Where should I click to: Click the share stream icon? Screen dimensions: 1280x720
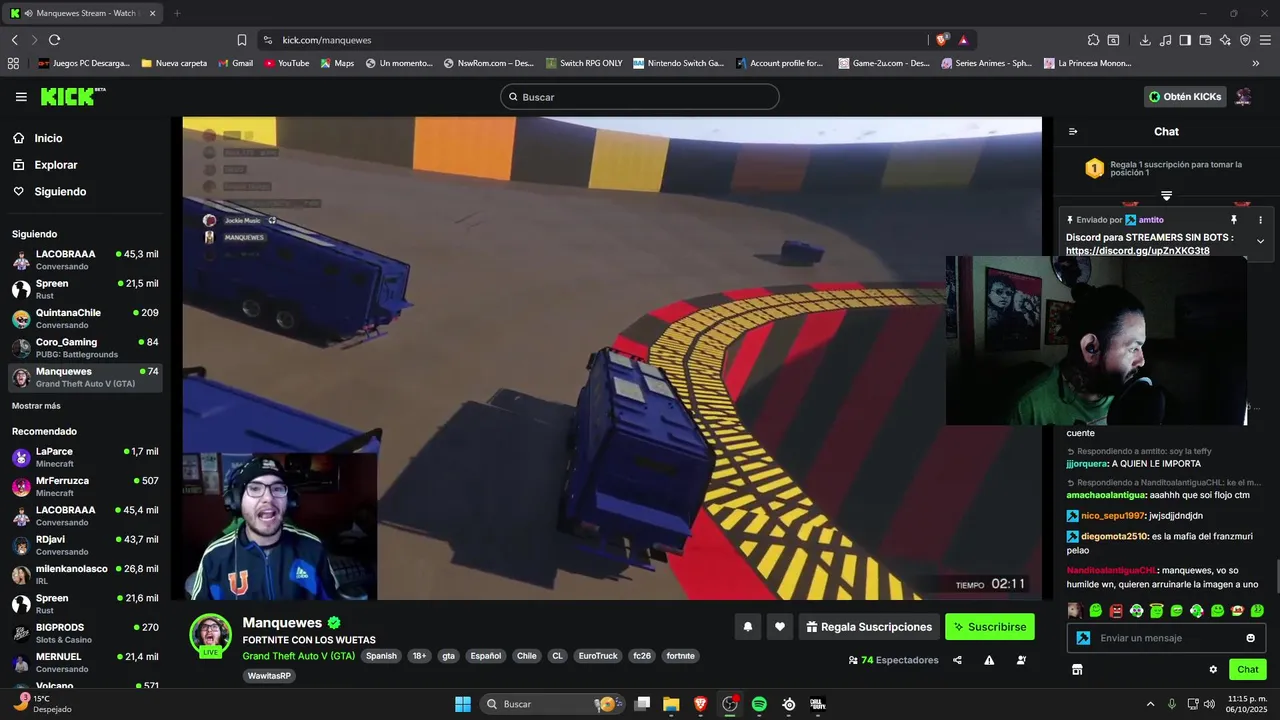pos(957,660)
